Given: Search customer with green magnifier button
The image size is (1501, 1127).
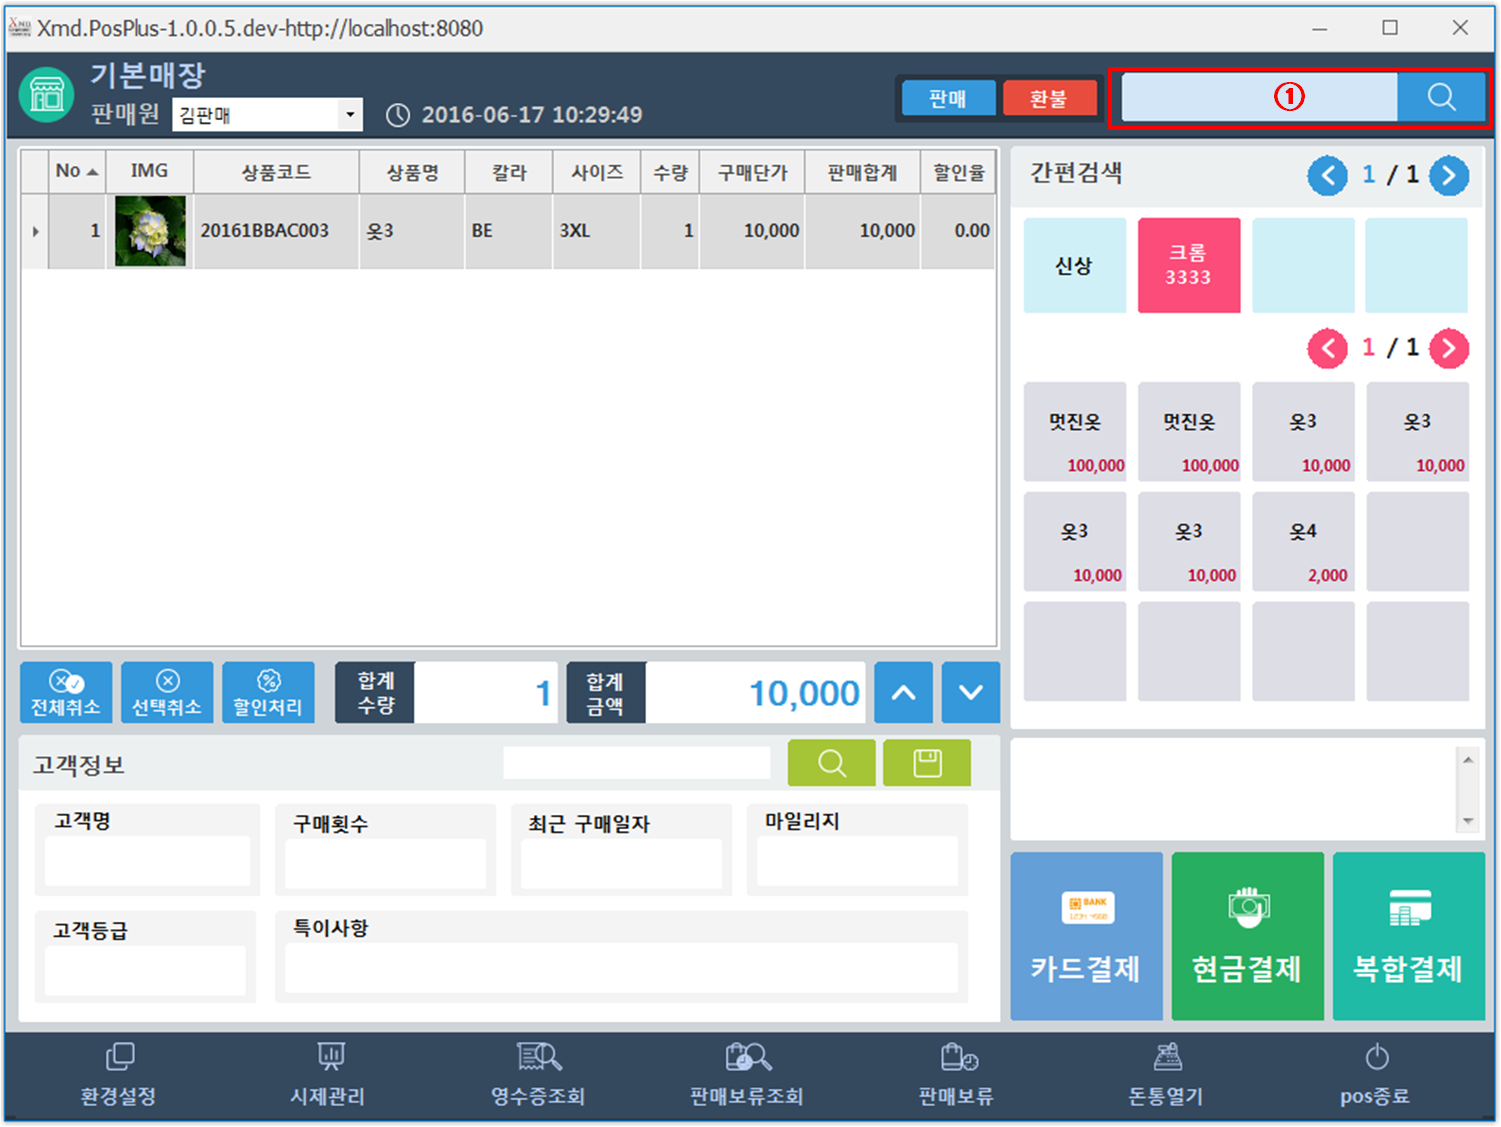Looking at the screenshot, I should [832, 763].
